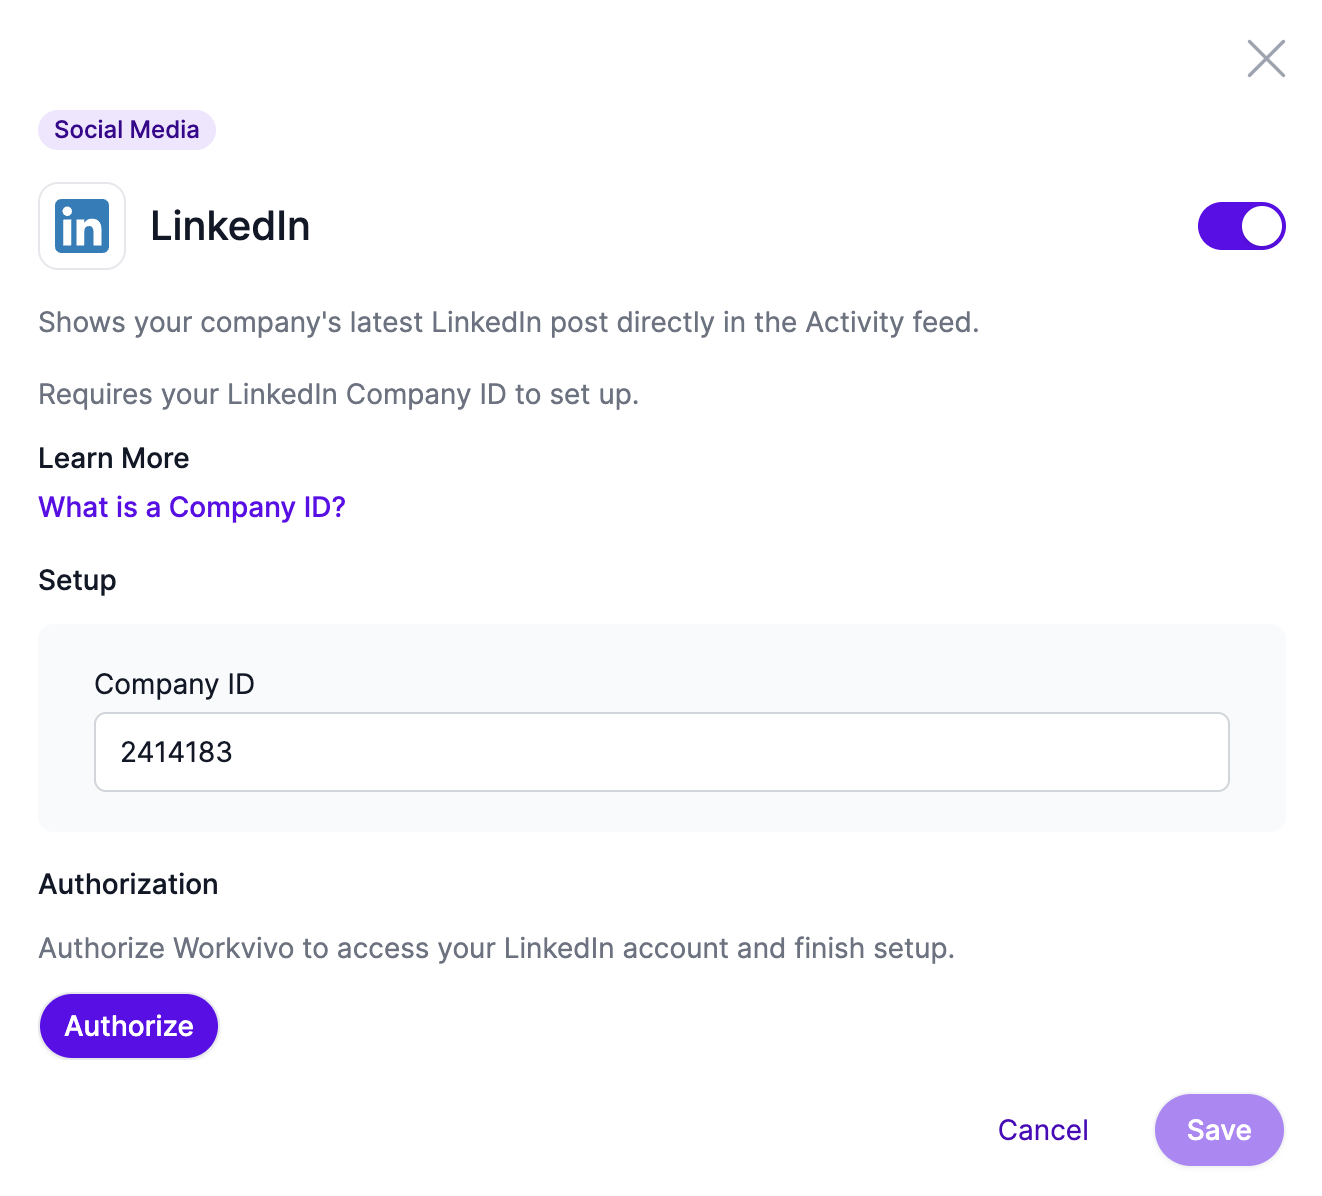The width and height of the screenshot is (1322, 1196).
Task: Close the LinkedIn integration dialog
Action: pos(1266,59)
